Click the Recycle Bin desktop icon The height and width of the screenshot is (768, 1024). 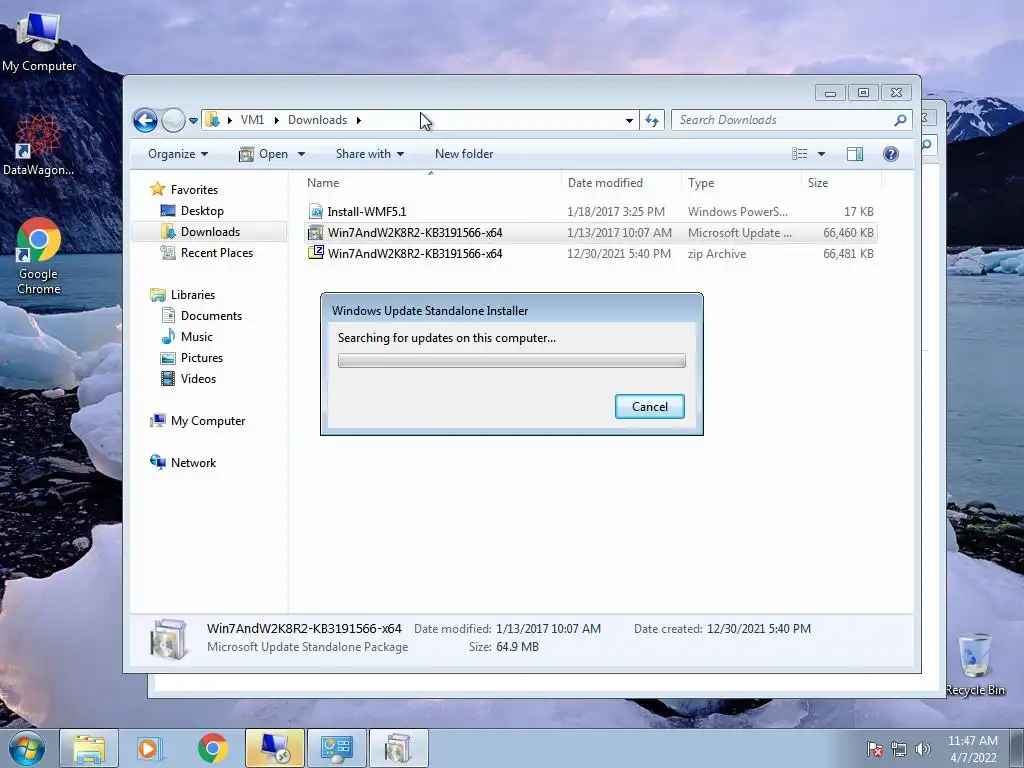(975, 665)
